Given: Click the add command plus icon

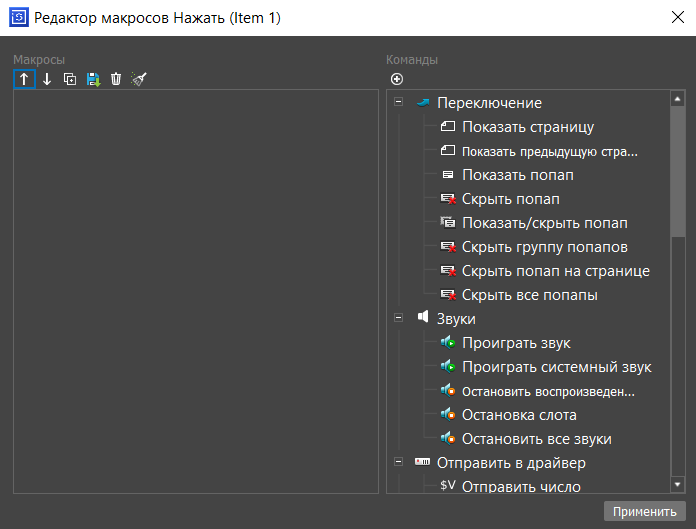Looking at the screenshot, I should pyautogui.click(x=397, y=79).
